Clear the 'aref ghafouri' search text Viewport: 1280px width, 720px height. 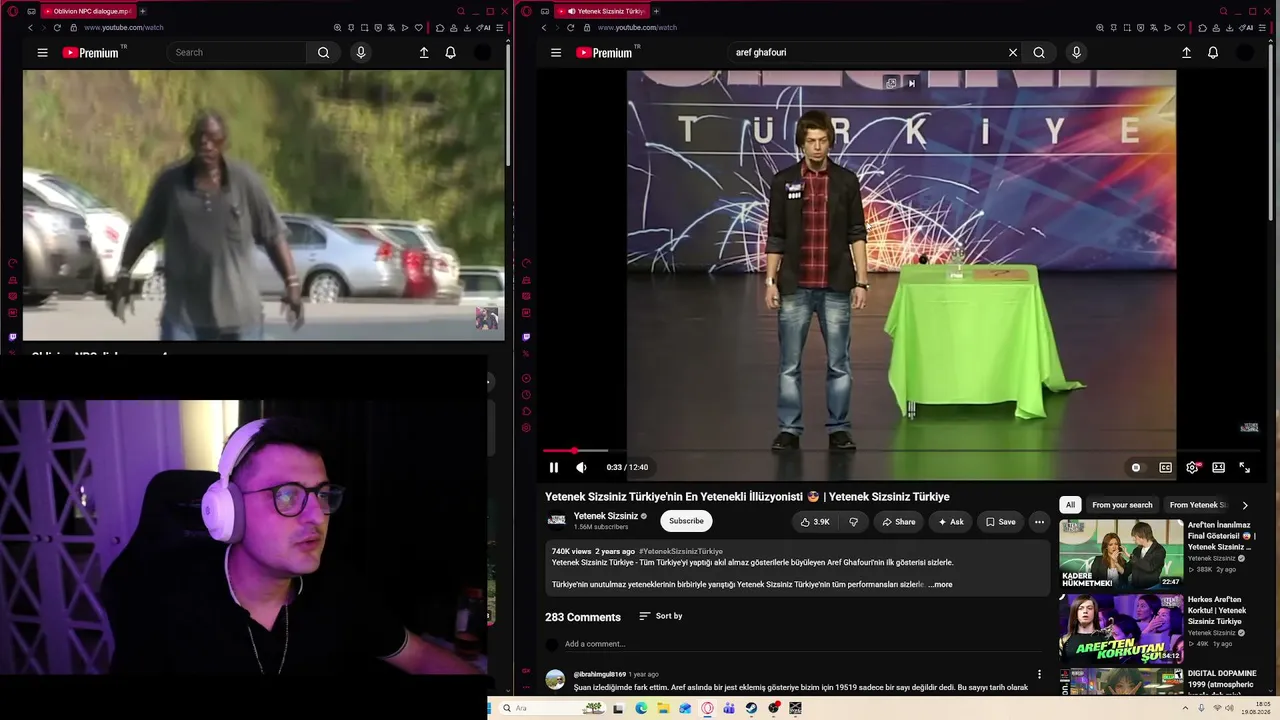pyautogui.click(x=1012, y=53)
